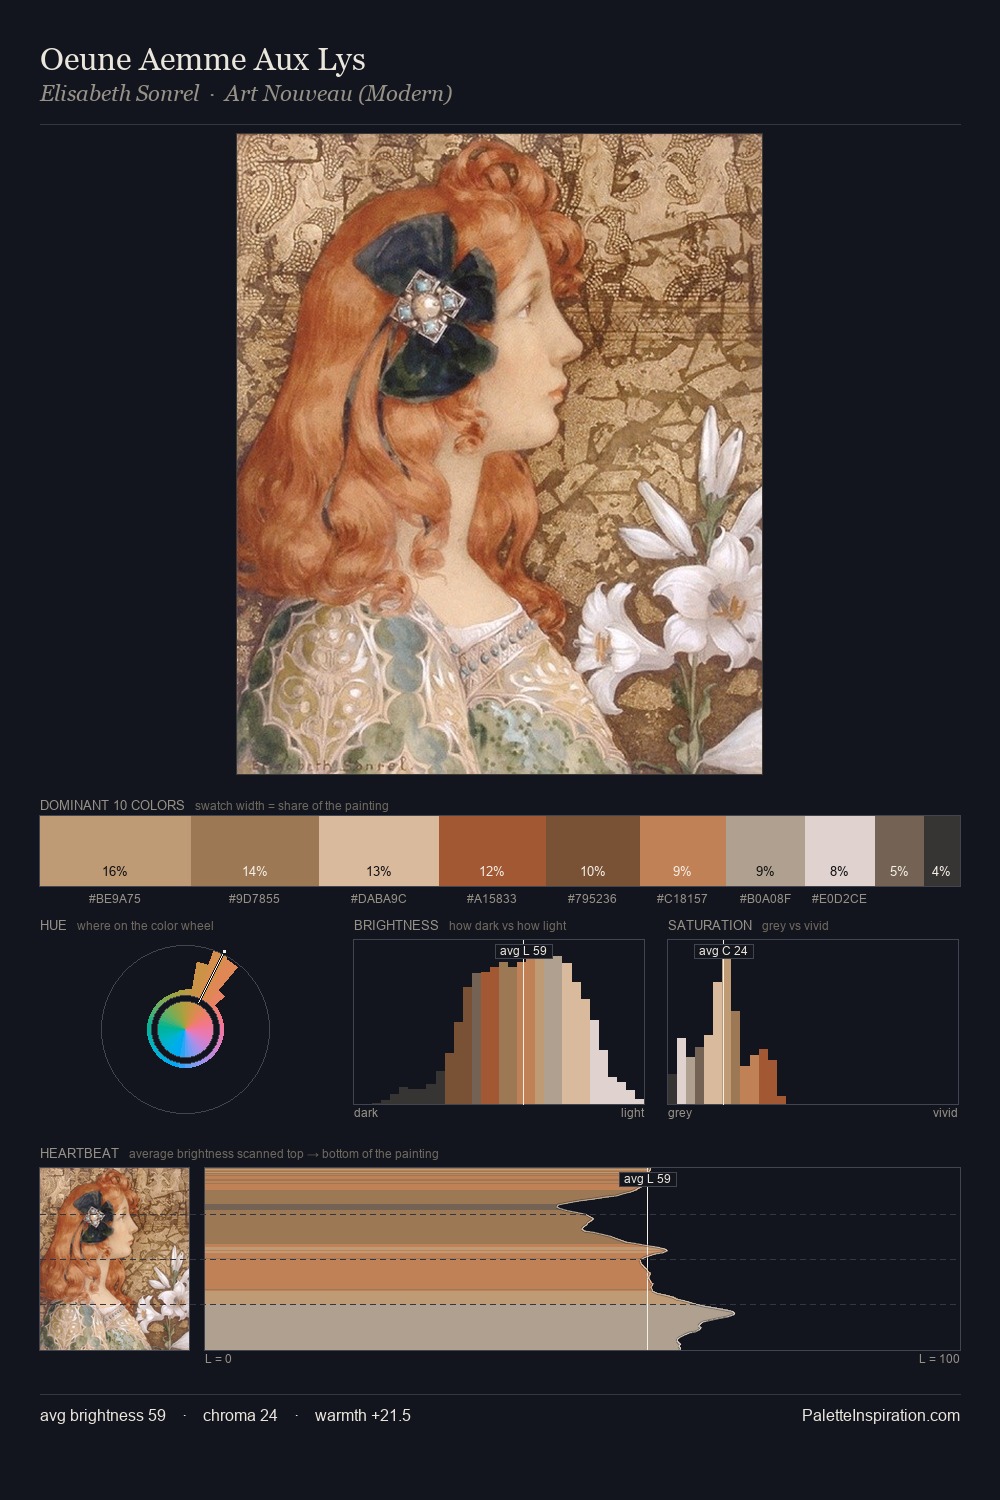The image size is (1000, 1500).
Task: Choose the 8% #E0D2CE pale swatch
Action: click(840, 851)
